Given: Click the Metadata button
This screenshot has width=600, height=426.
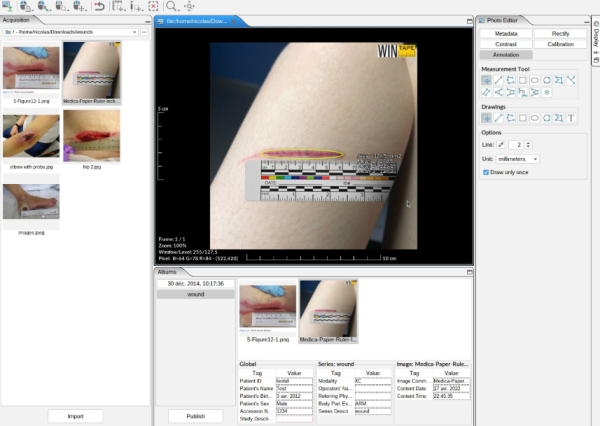Looking at the screenshot, I should [506, 34].
